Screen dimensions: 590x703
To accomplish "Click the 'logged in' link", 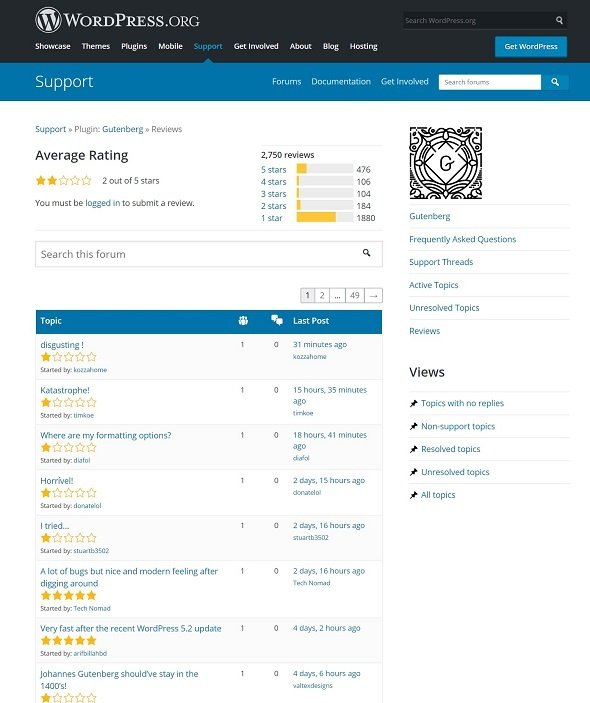I will [103, 203].
